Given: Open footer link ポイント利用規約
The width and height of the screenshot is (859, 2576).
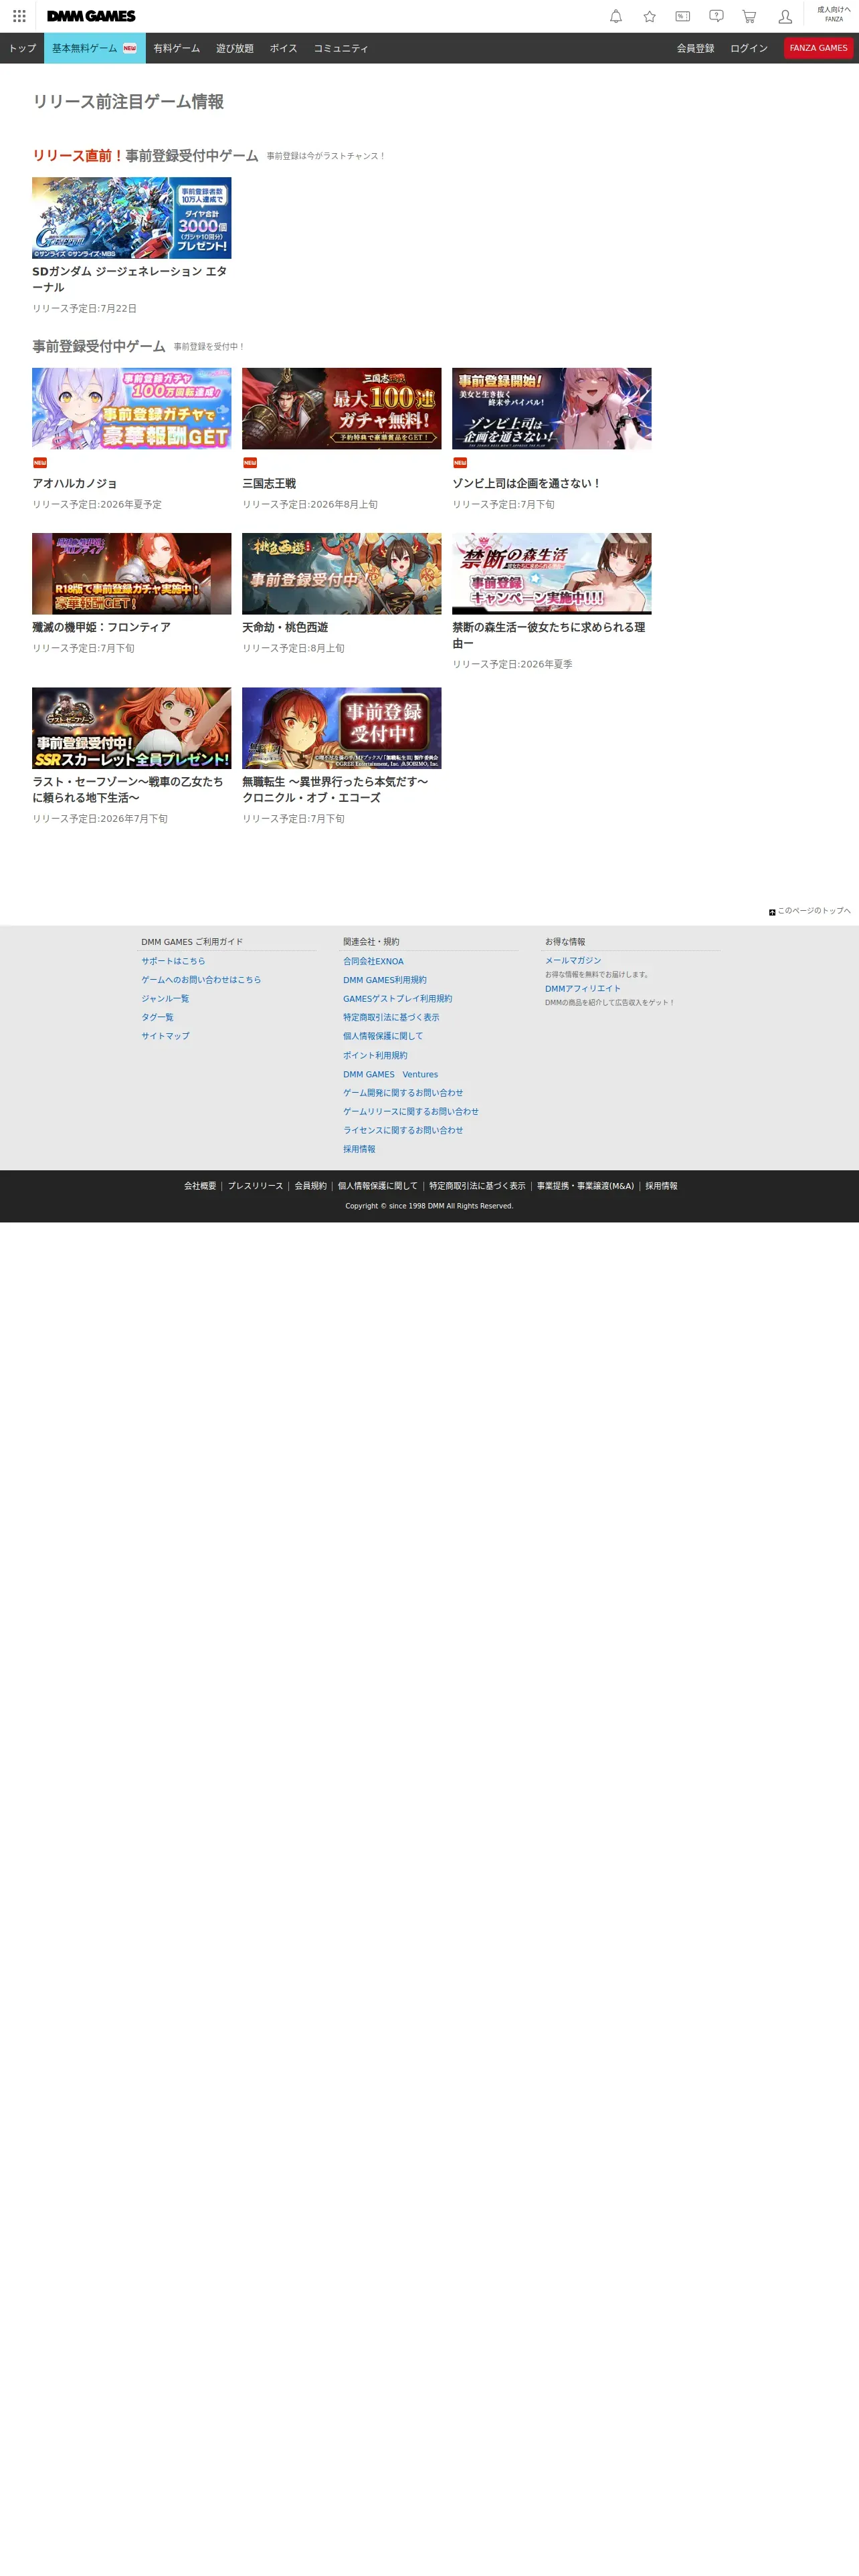Looking at the screenshot, I should pos(375,1055).
